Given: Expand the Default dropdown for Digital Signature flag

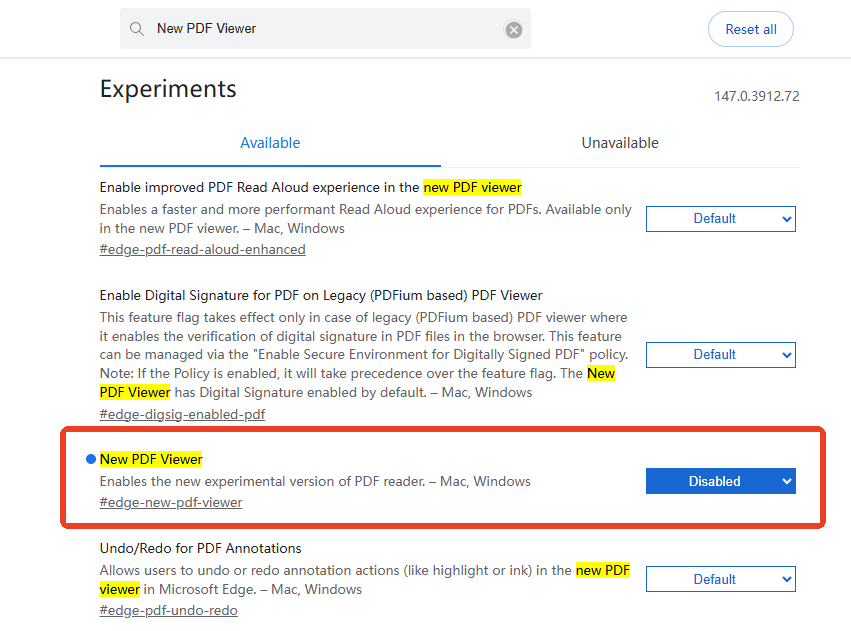Looking at the screenshot, I should click(x=720, y=354).
